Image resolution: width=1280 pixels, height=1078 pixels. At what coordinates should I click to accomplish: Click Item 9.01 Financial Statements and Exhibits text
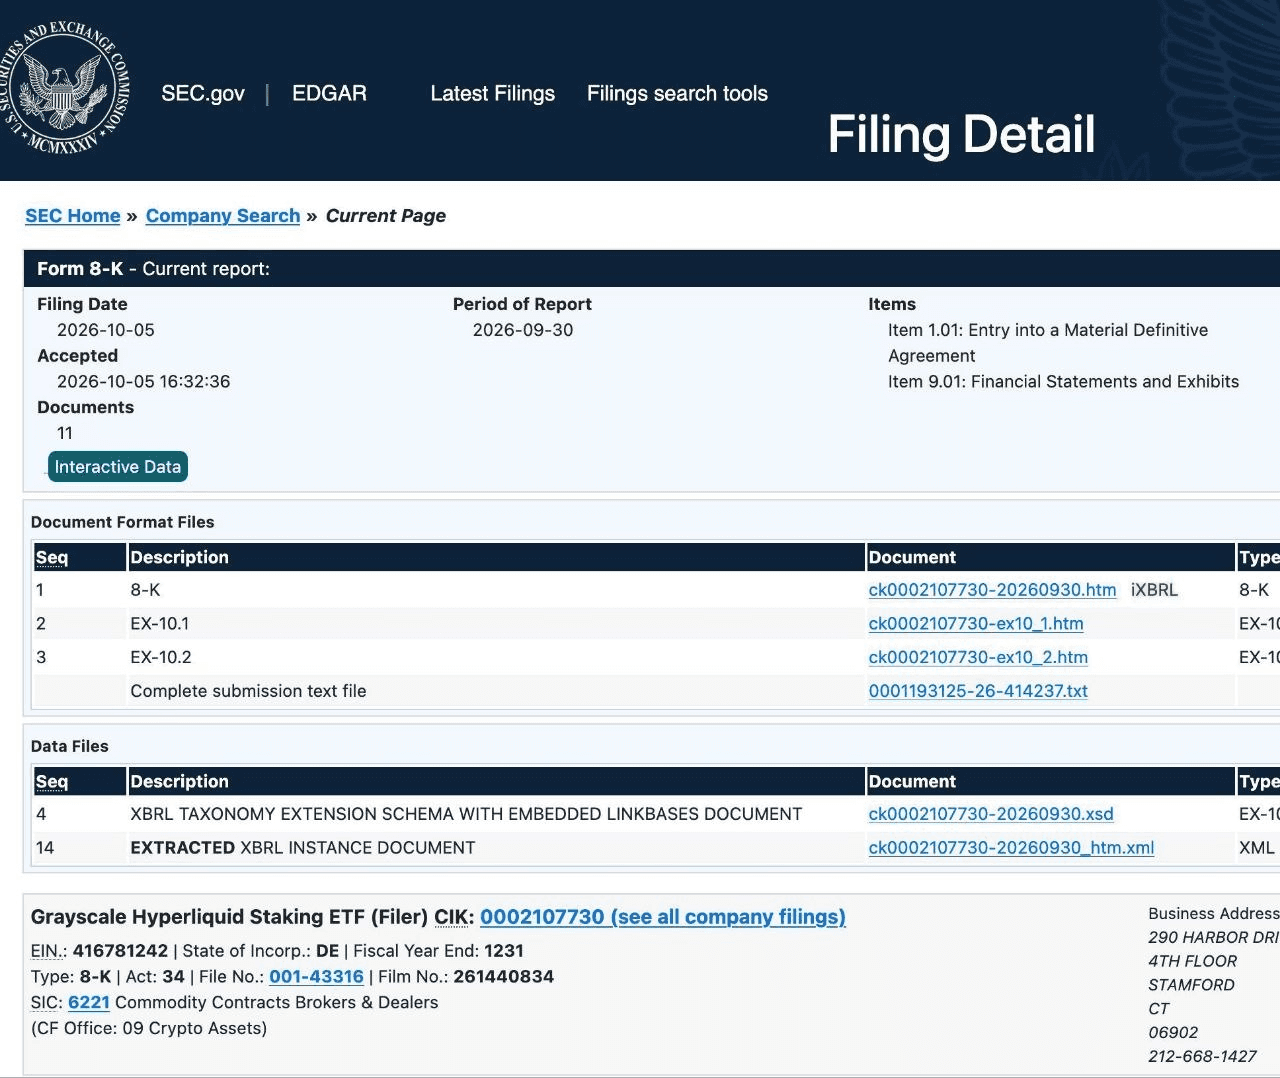(1063, 382)
